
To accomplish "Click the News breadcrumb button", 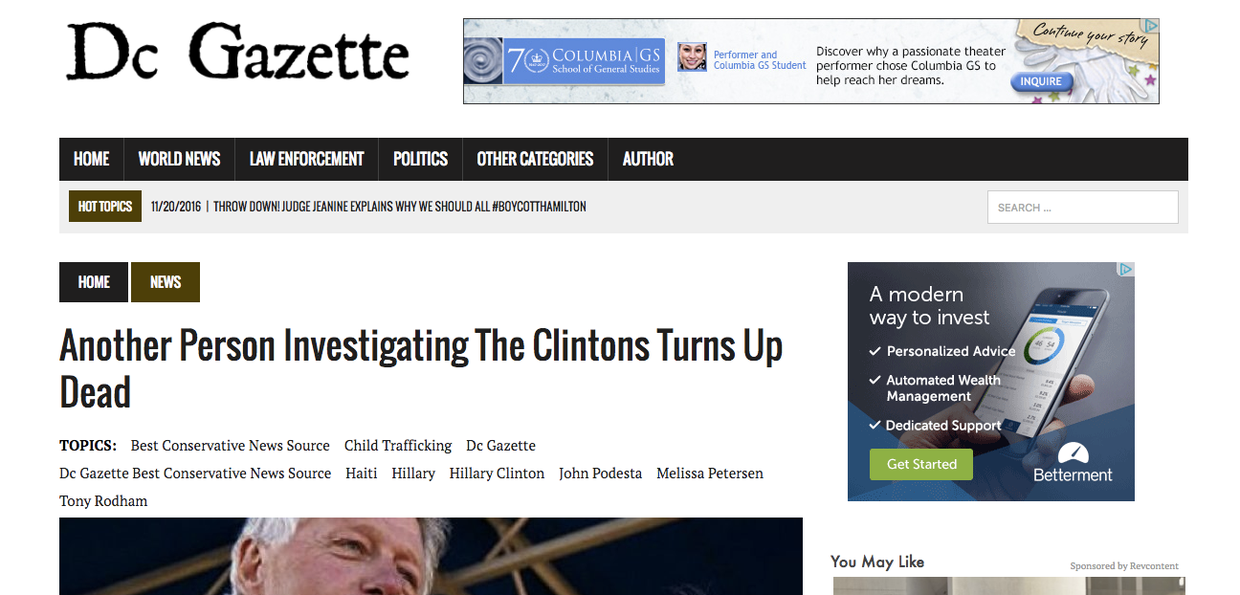I will point(165,282).
